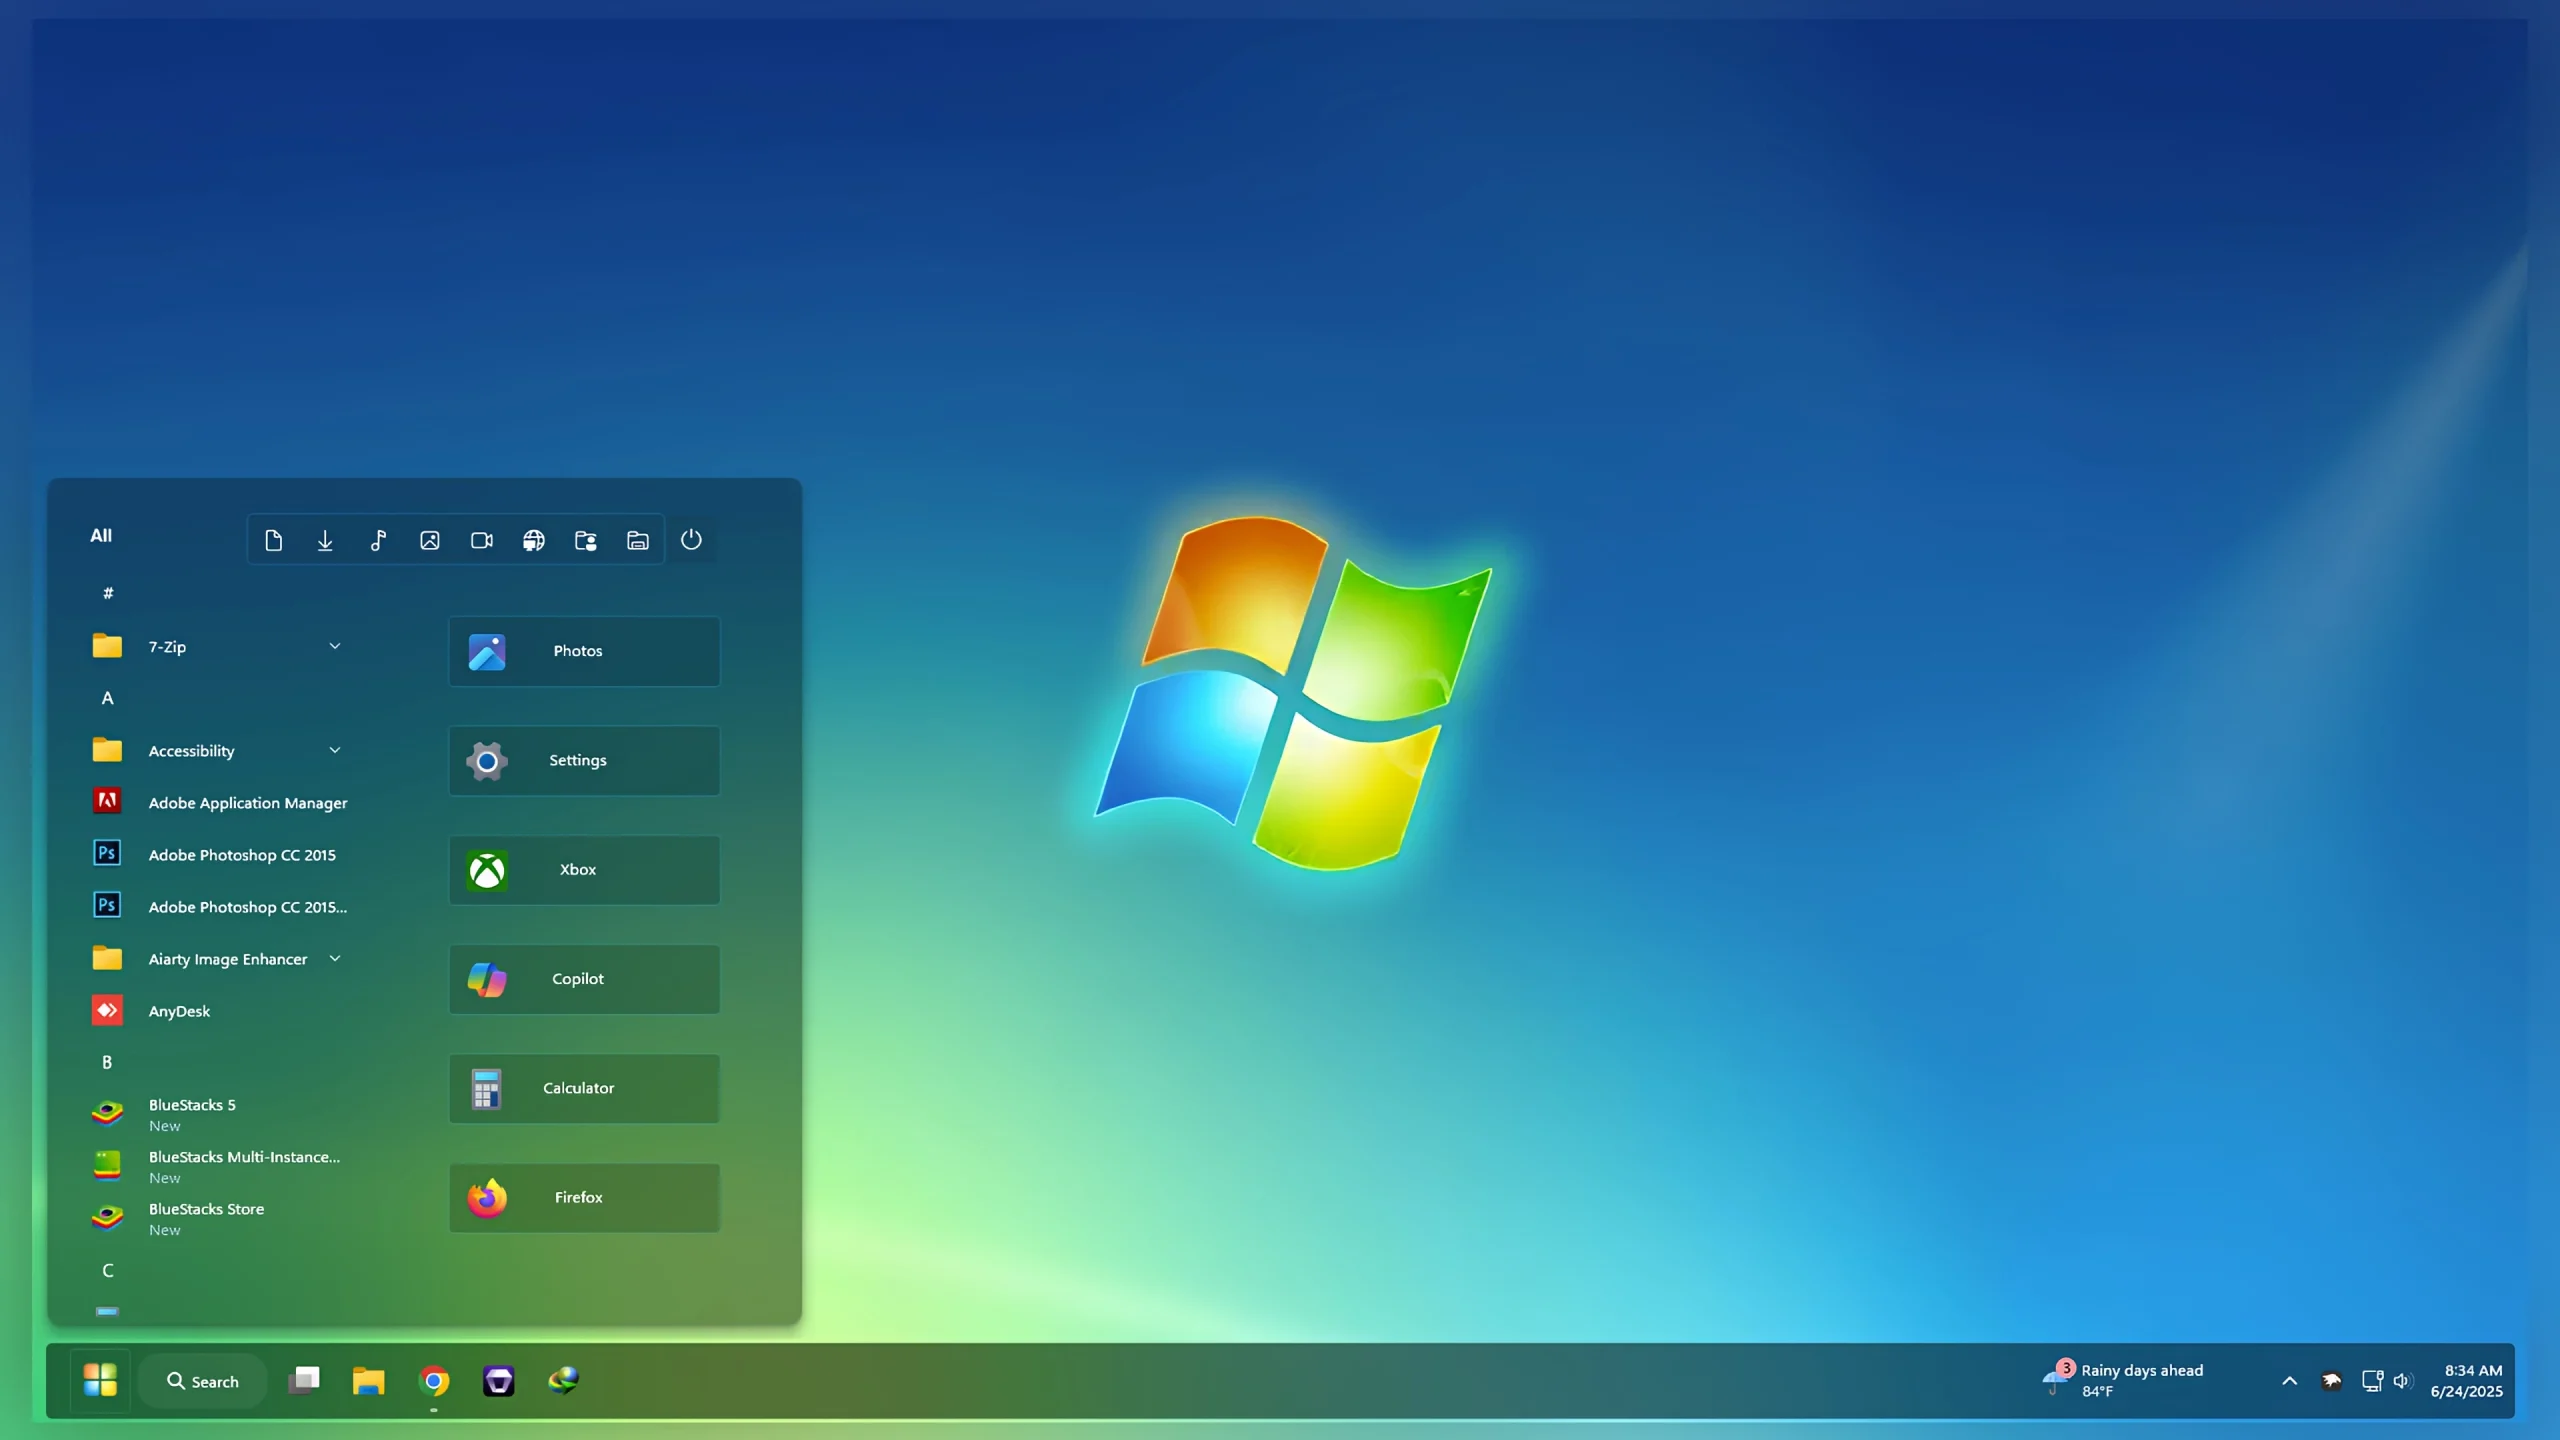The image size is (2560, 1440).
Task: Switch to Google Chrome on the taskbar
Action: (434, 1381)
